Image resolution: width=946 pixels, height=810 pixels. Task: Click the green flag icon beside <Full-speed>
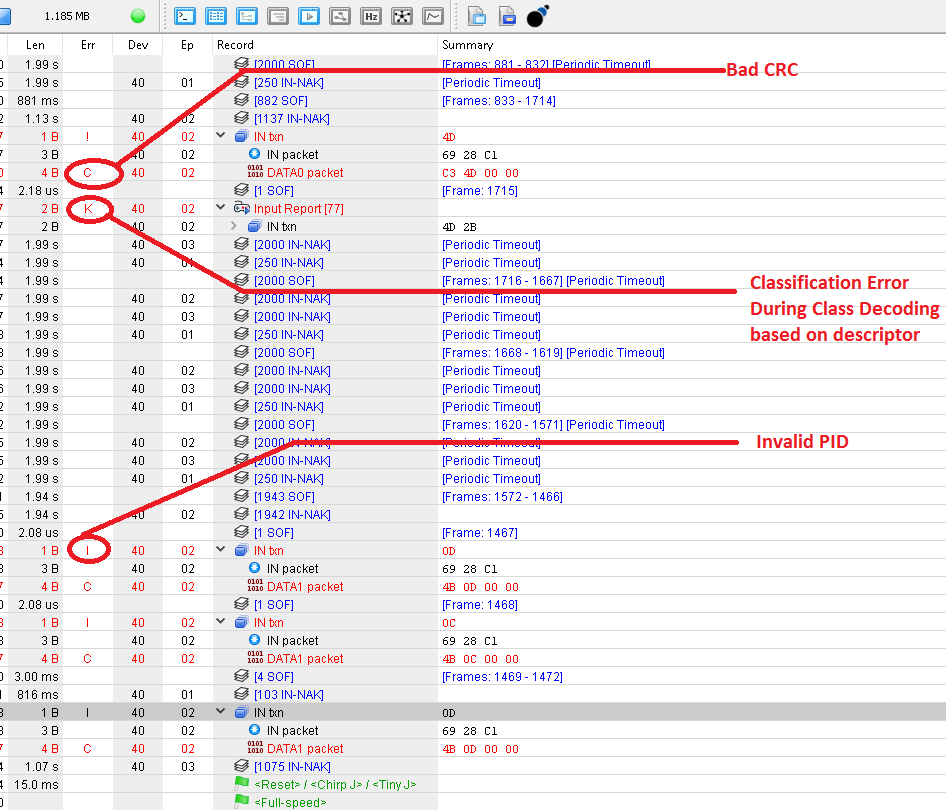(242, 802)
